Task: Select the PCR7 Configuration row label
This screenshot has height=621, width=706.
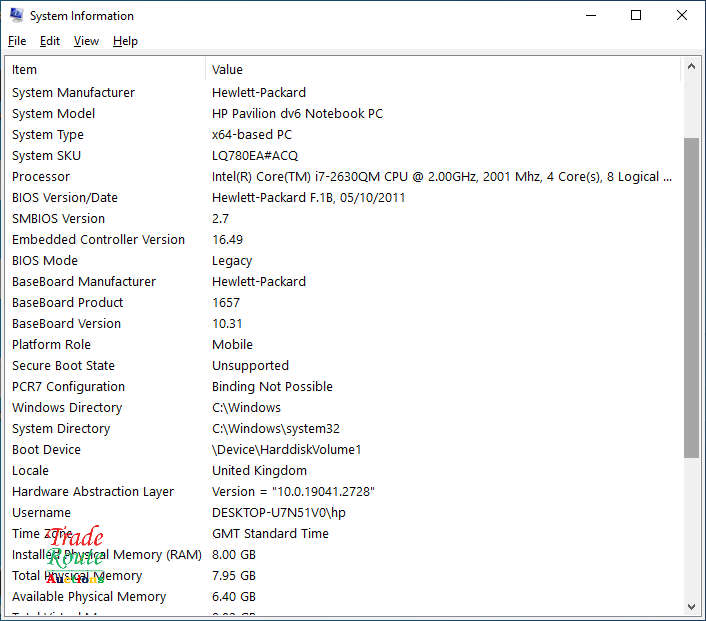Action: 68,387
